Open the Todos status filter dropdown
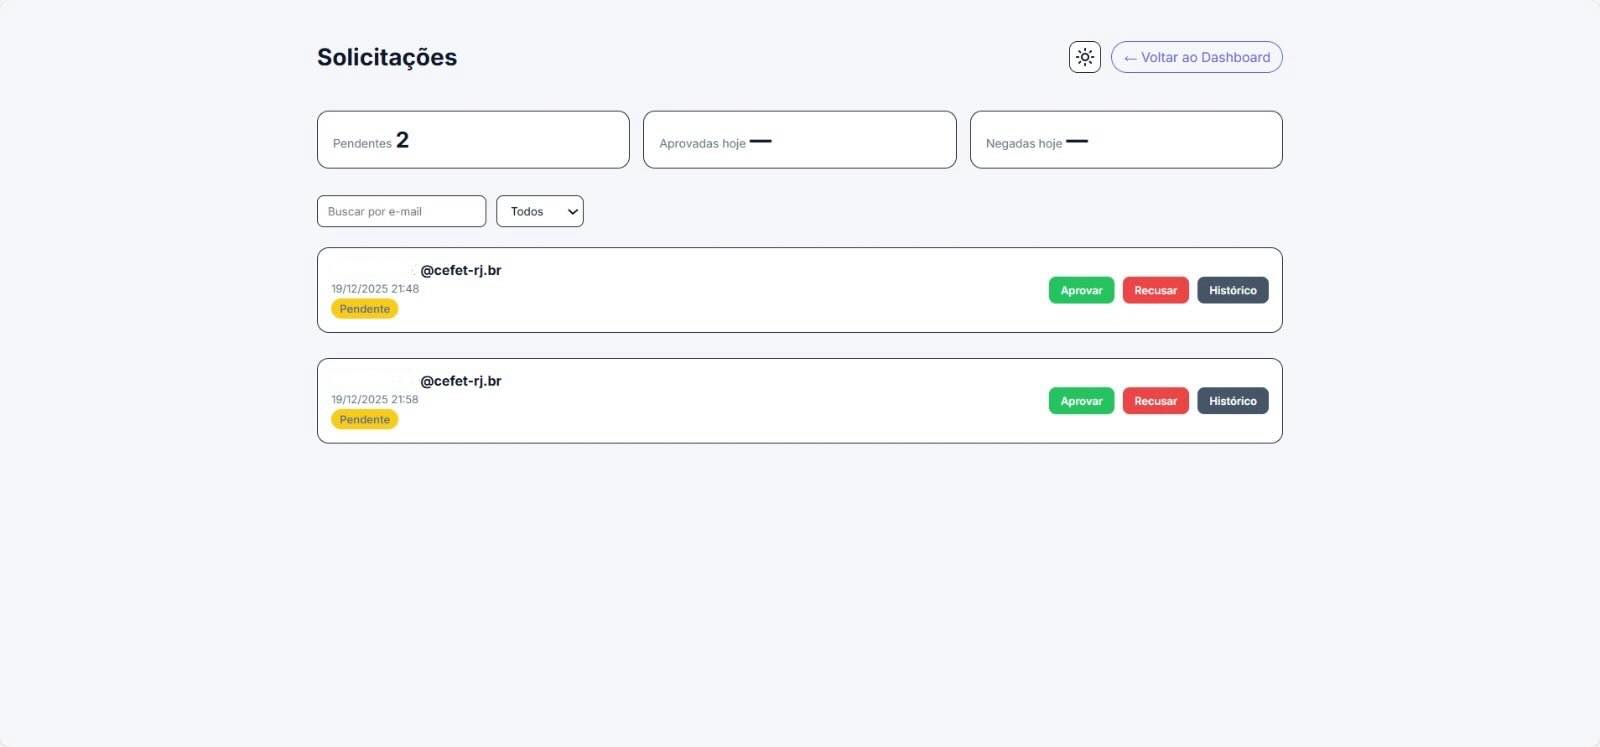Screen dimensions: 1600x747 [x=540, y=211]
